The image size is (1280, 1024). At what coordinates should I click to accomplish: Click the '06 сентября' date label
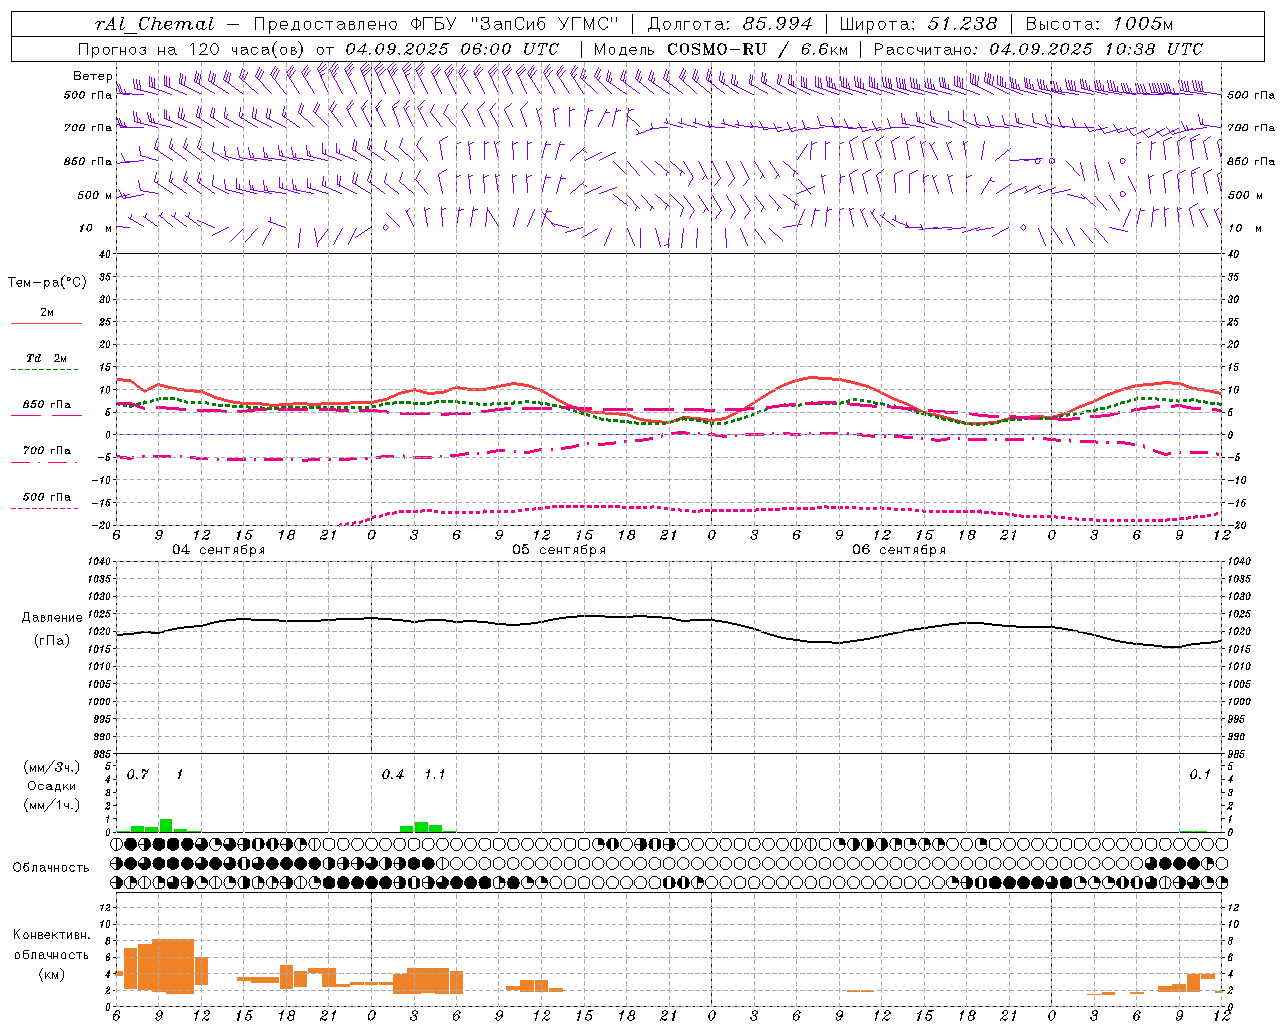coord(899,550)
